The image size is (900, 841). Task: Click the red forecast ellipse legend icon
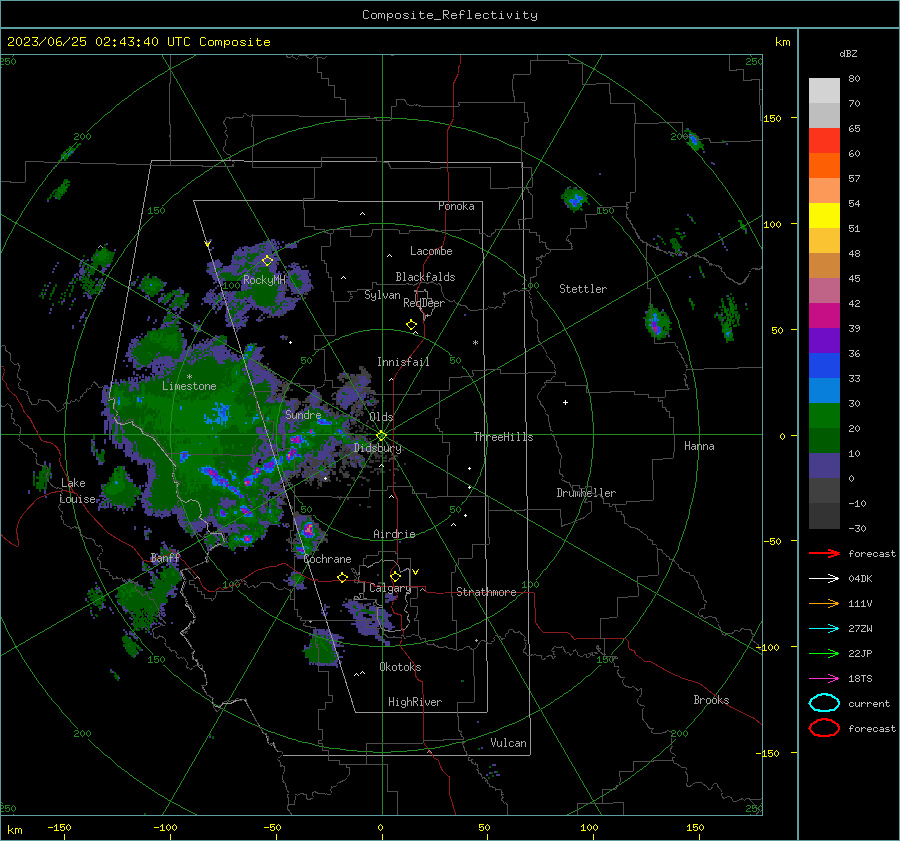pyautogui.click(x=824, y=728)
